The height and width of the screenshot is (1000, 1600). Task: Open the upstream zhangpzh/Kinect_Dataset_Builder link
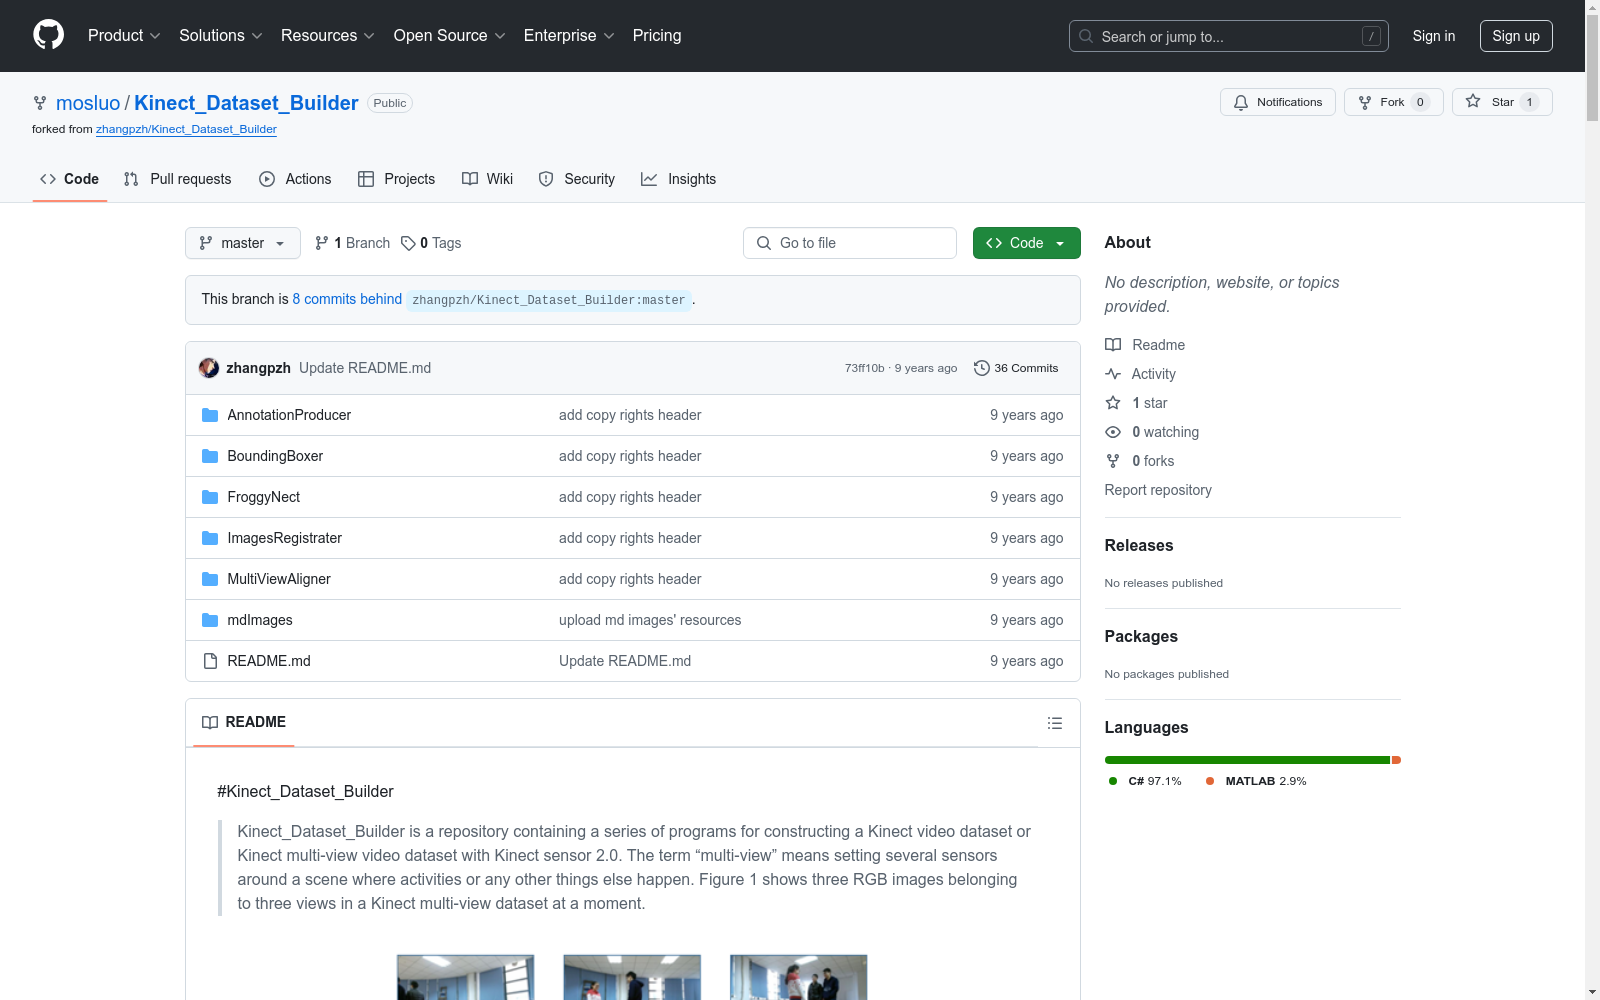click(186, 129)
